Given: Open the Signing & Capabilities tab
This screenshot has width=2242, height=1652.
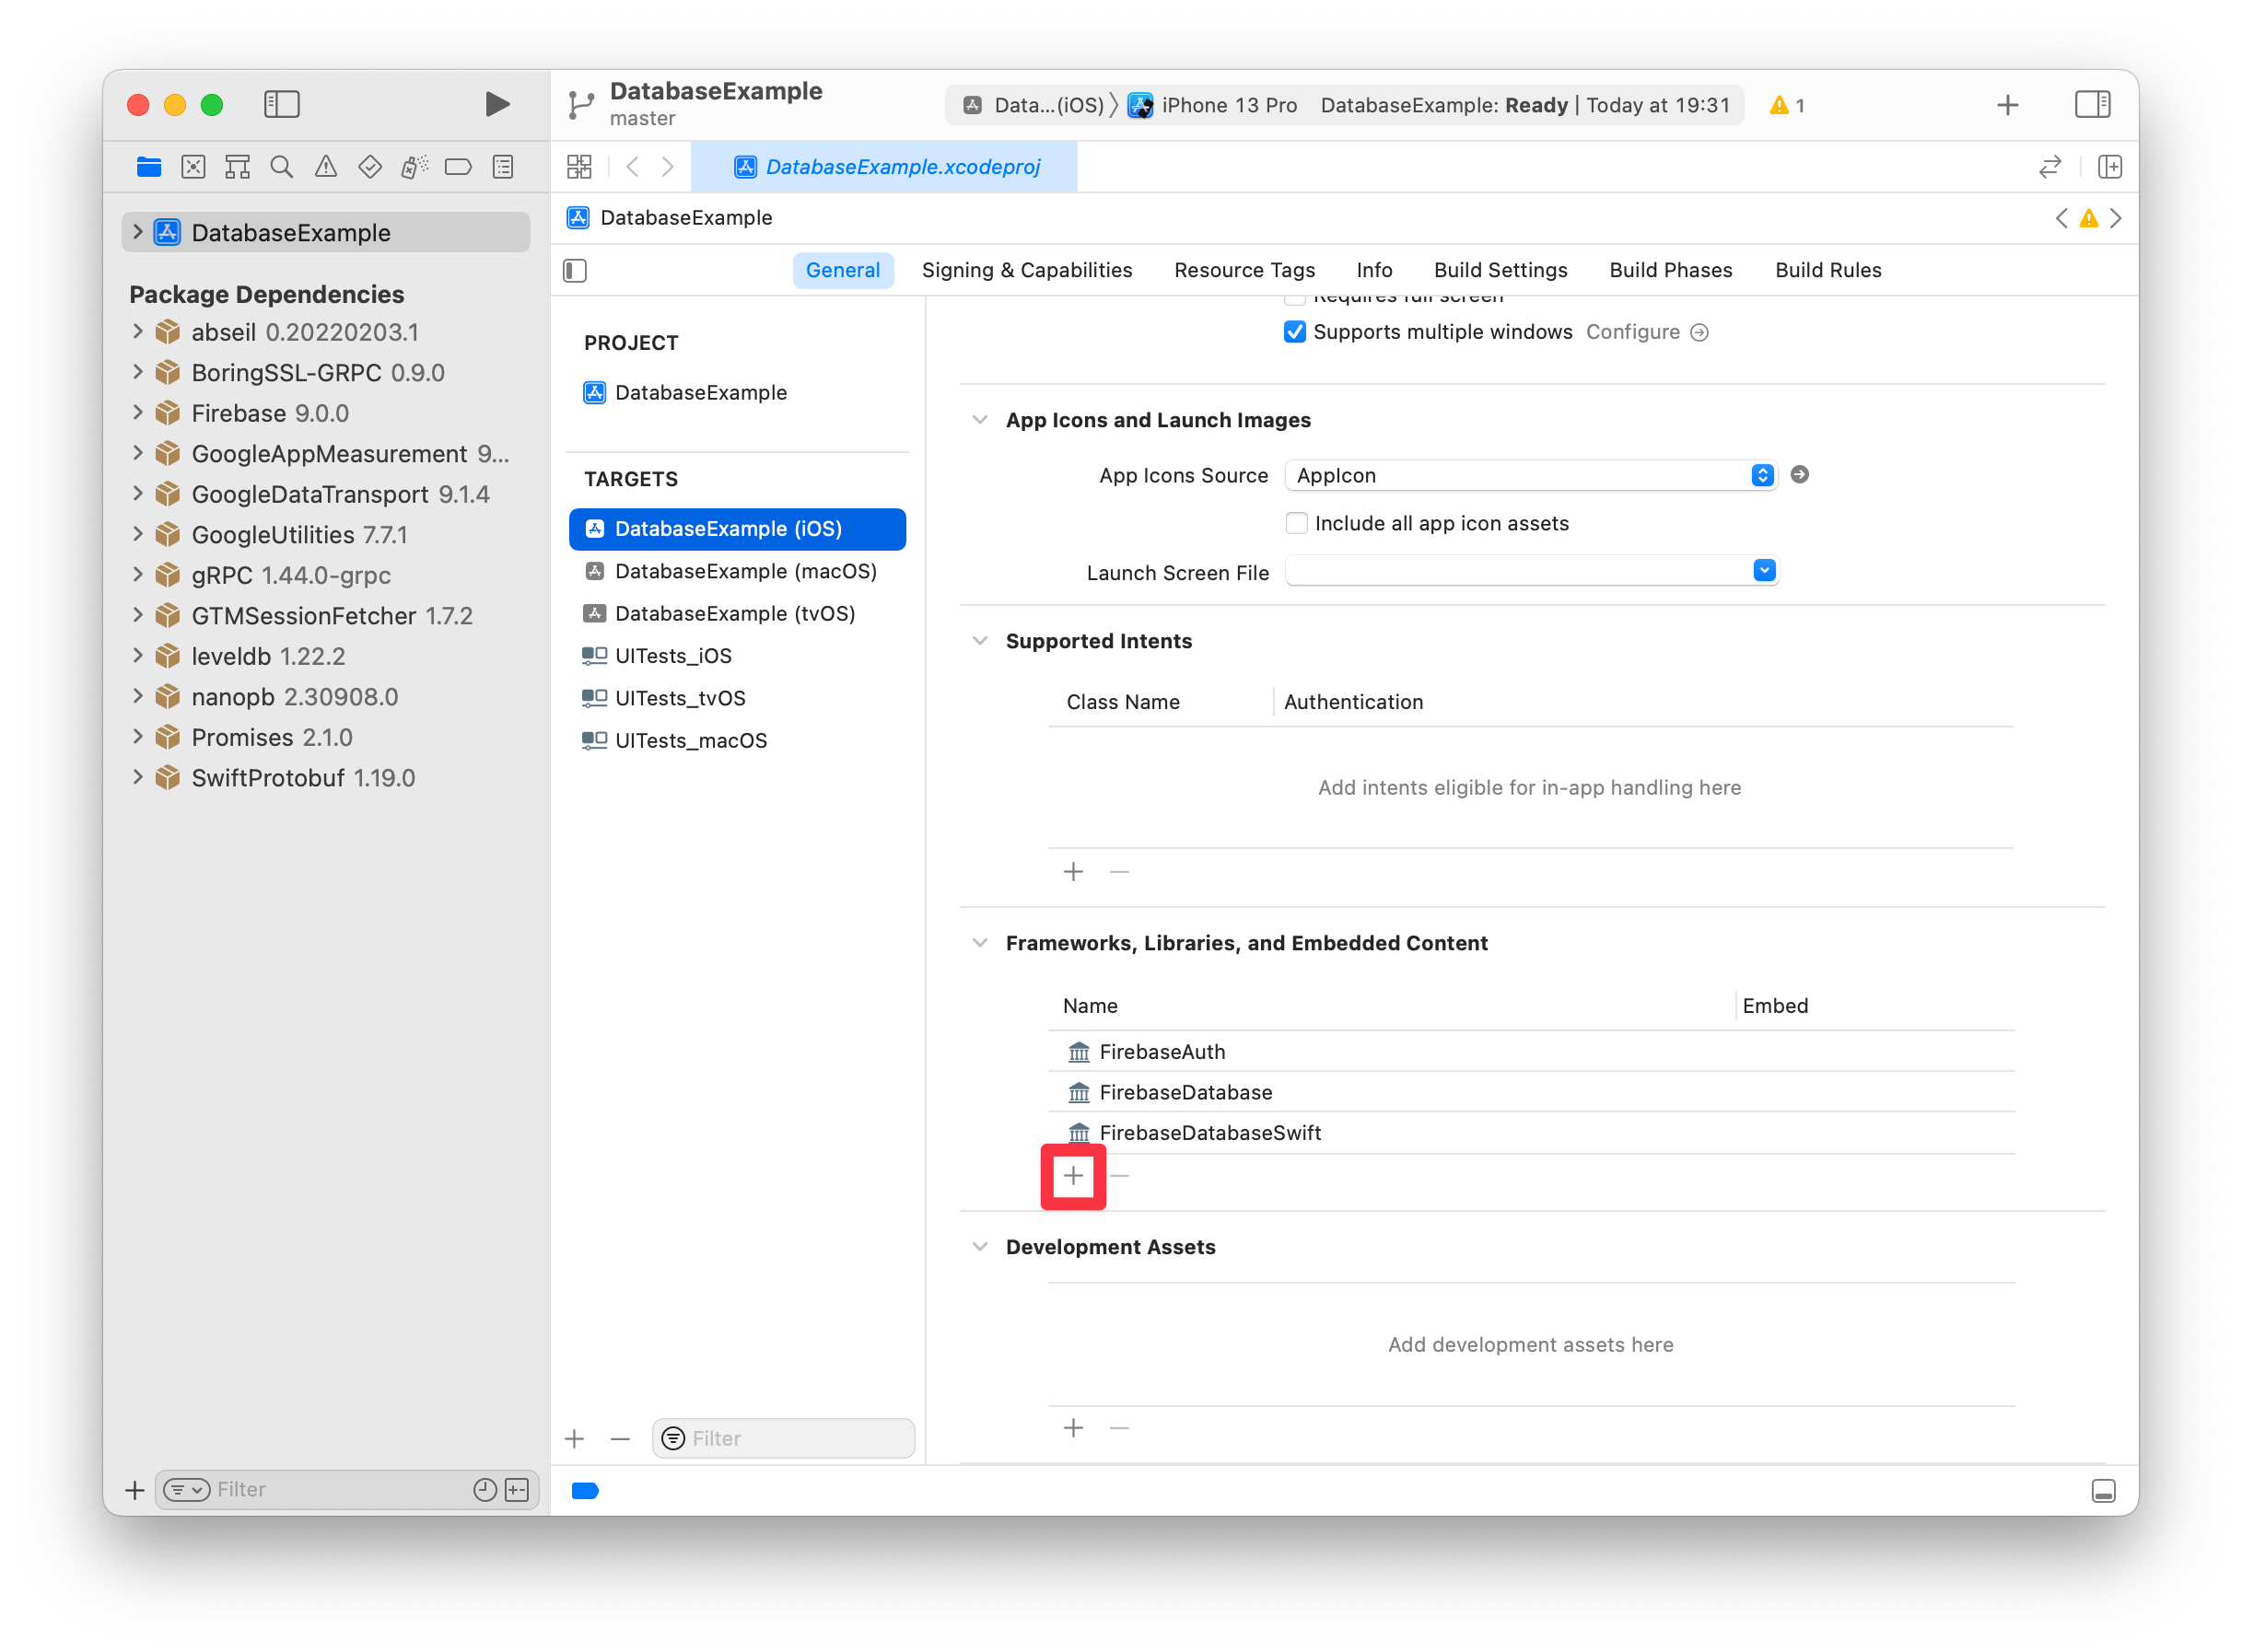Looking at the screenshot, I should (x=1026, y=270).
